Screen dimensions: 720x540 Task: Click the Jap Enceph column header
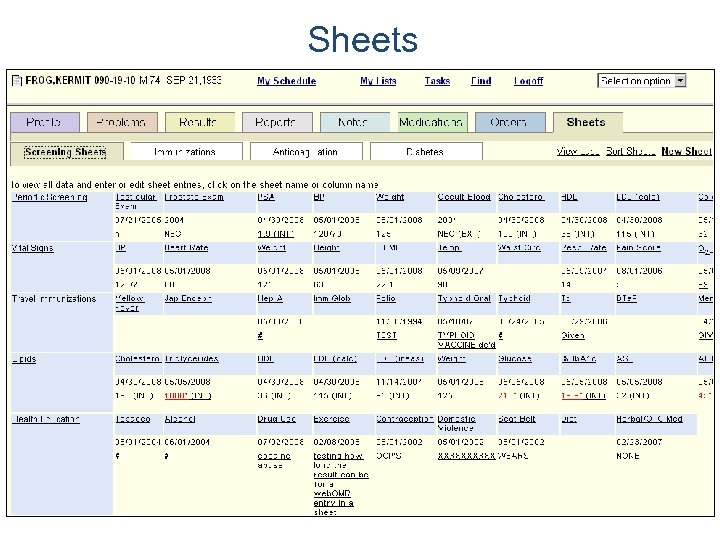[188, 299]
